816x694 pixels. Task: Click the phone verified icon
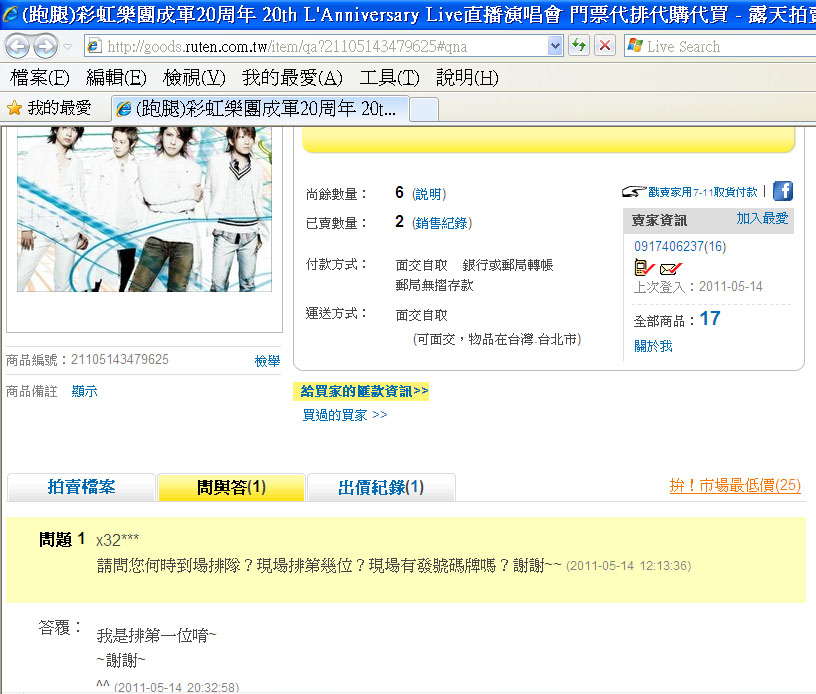point(644,267)
